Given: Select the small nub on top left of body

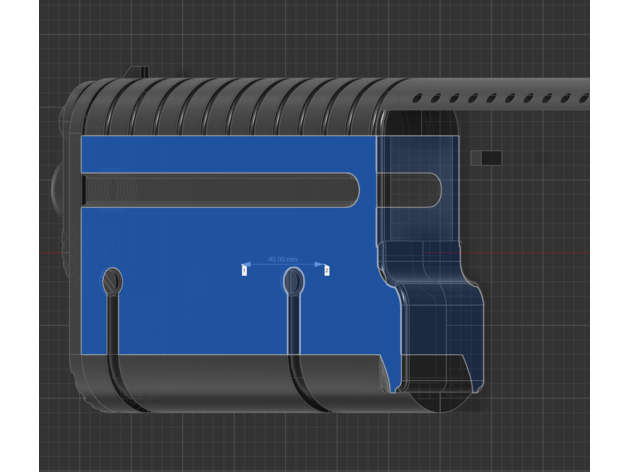Looking at the screenshot, I should [139, 72].
